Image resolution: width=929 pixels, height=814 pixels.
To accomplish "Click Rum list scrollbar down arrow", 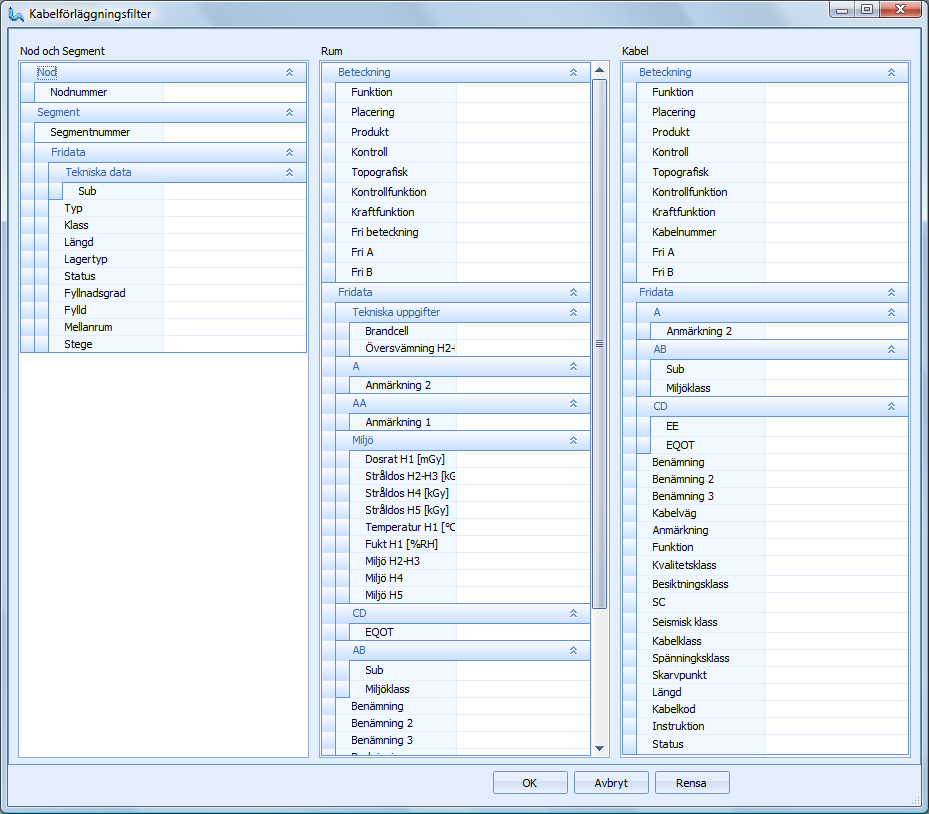I will (x=599, y=748).
